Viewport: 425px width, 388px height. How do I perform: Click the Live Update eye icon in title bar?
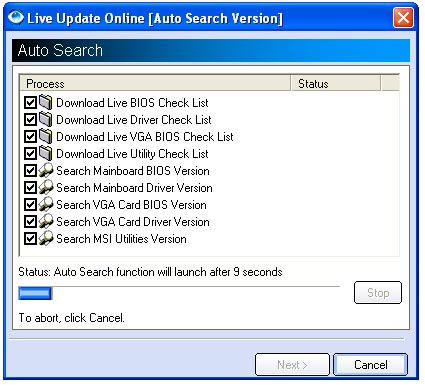point(16,17)
